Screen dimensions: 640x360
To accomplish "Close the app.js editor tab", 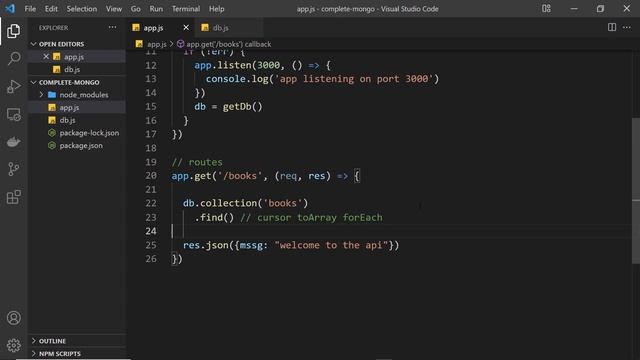I will 186,27.
